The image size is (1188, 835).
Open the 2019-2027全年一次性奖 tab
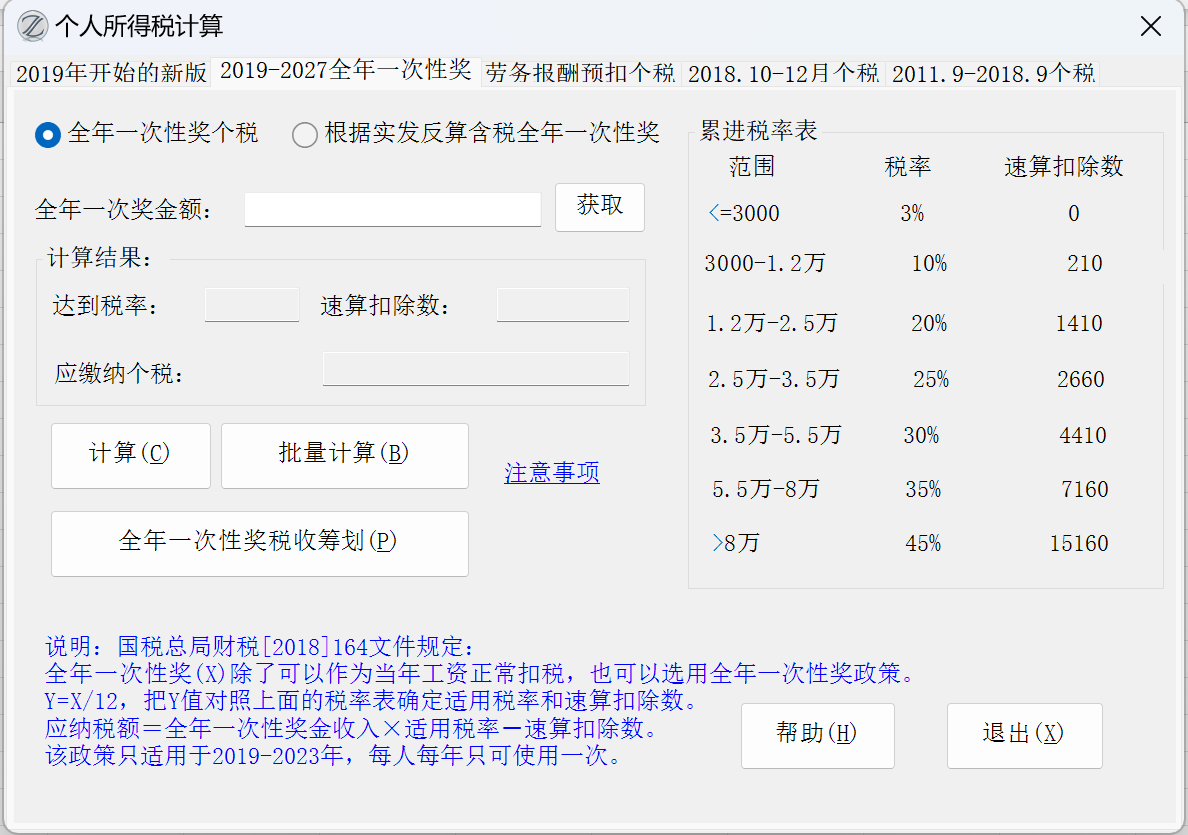(345, 71)
